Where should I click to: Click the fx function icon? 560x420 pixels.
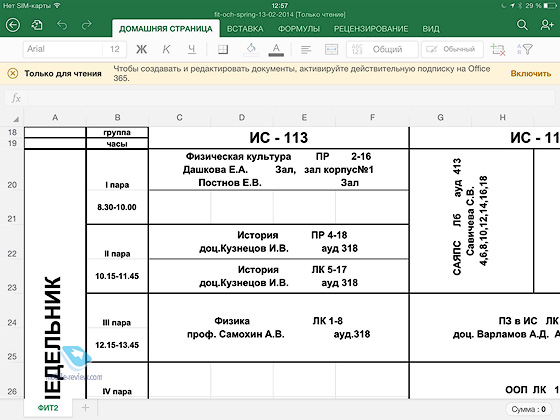(x=16, y=98)
